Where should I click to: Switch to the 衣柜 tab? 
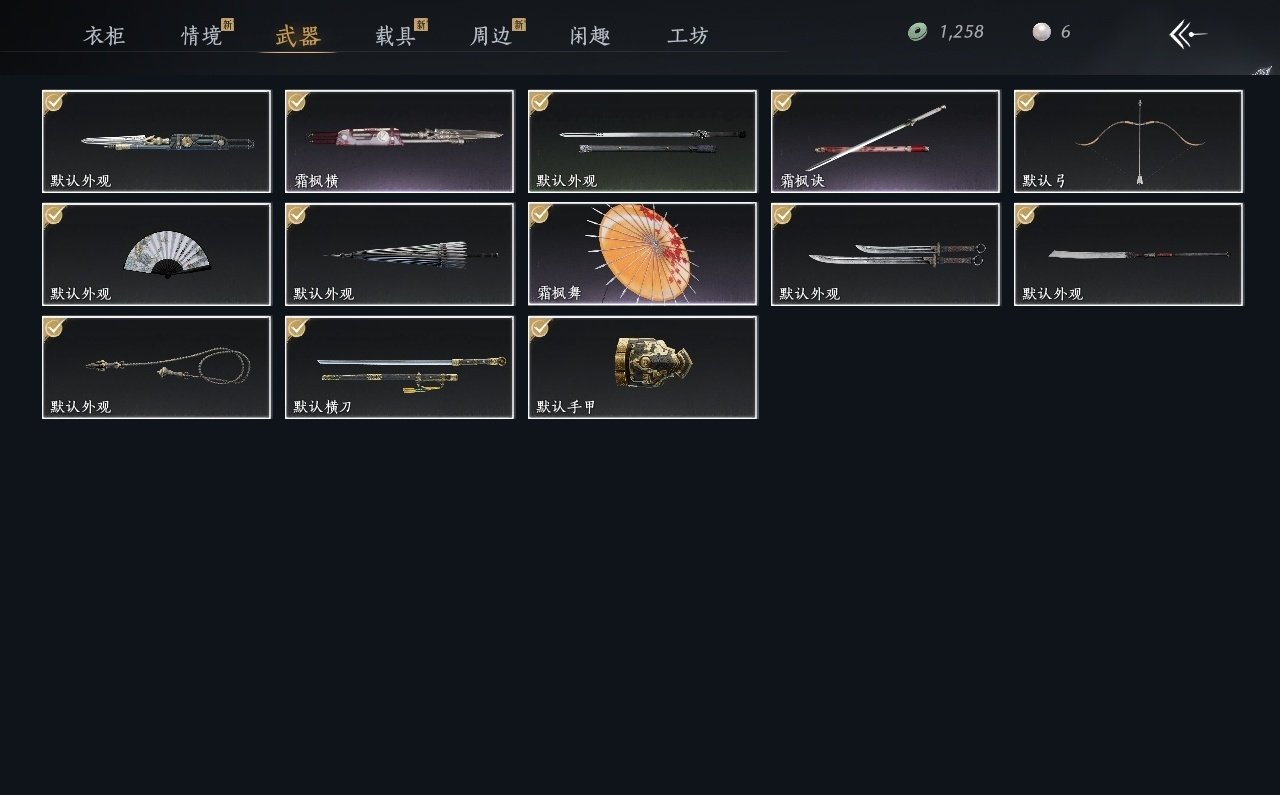(105, 36)
